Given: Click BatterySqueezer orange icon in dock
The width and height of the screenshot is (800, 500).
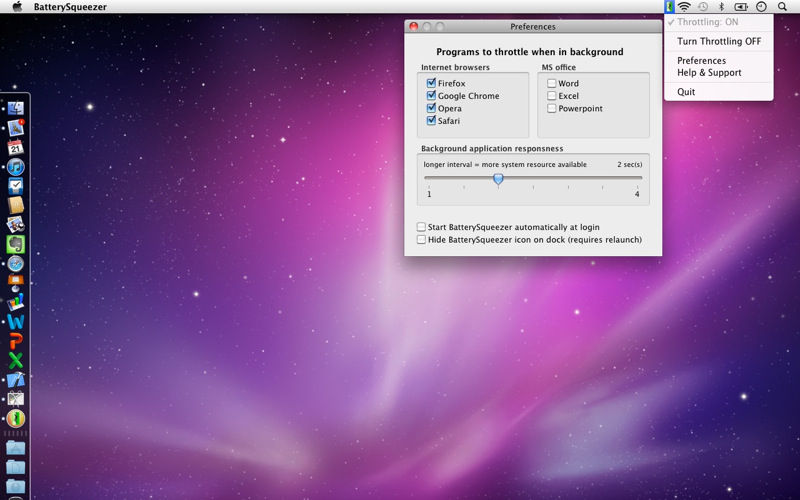Looking at the screenshot, I should coord(15,418).
